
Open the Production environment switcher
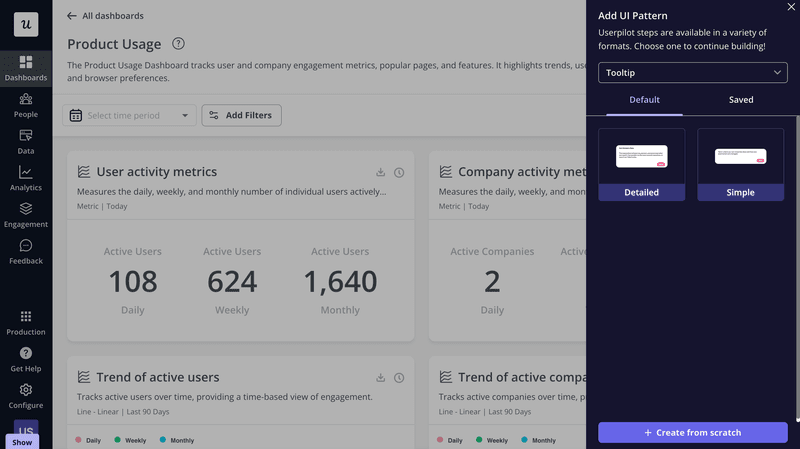pos(26,322)
